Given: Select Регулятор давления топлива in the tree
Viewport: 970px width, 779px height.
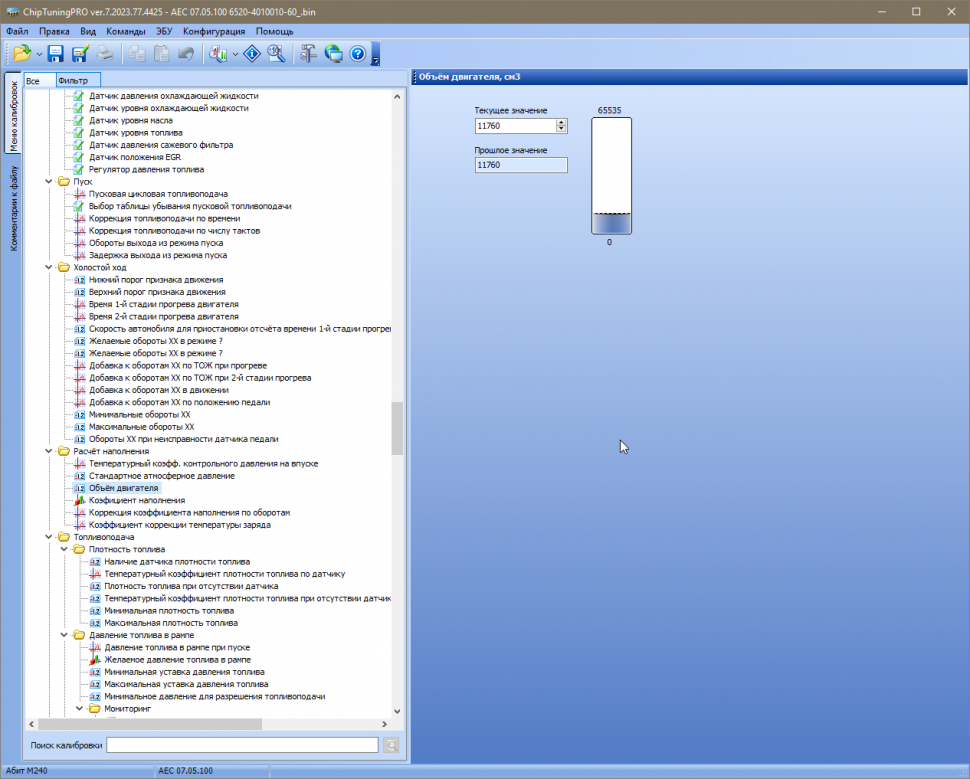Looking at the screenshot, I should pyautogui.click(x=145, y=169).
